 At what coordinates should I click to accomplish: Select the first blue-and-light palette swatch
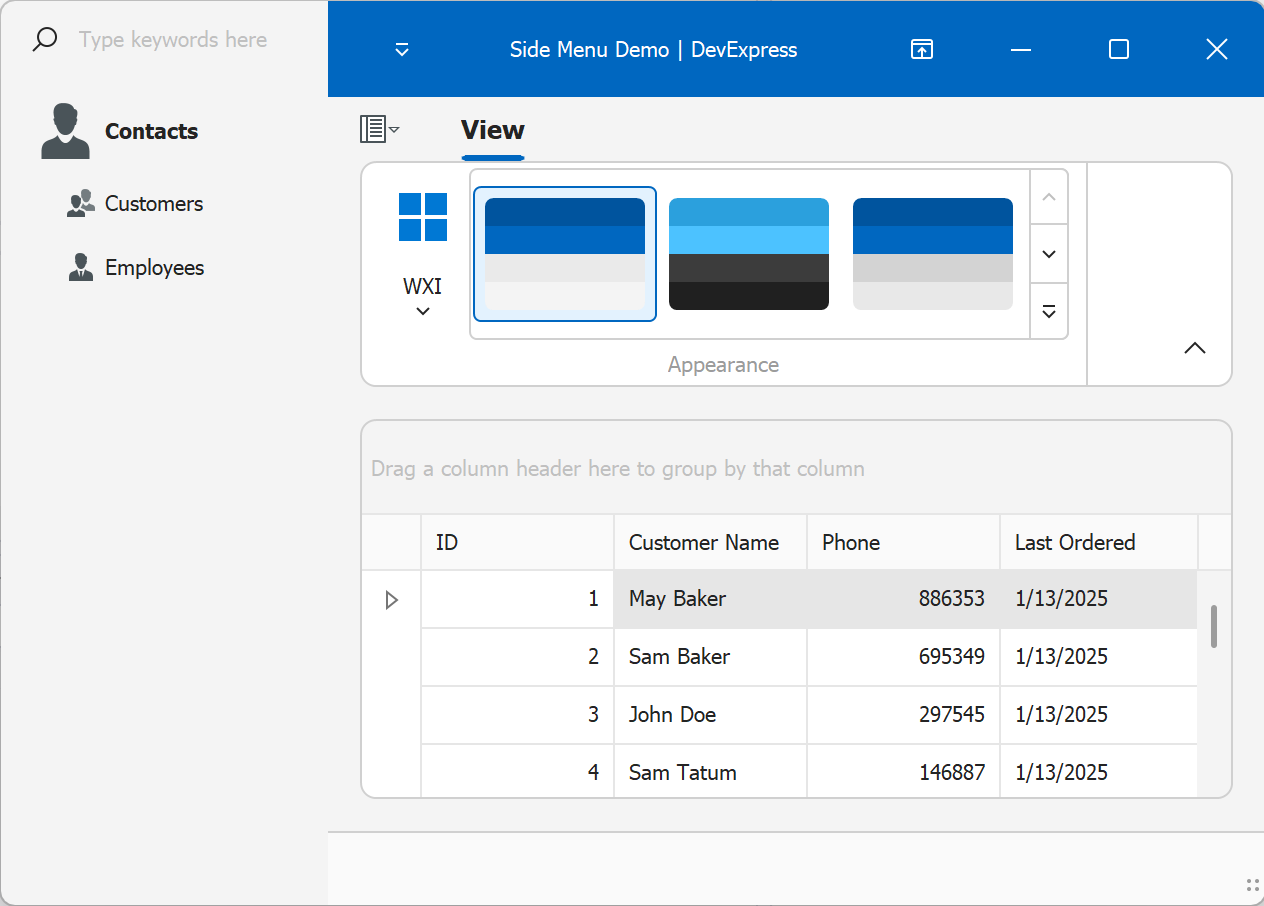(x=565, y=254)
